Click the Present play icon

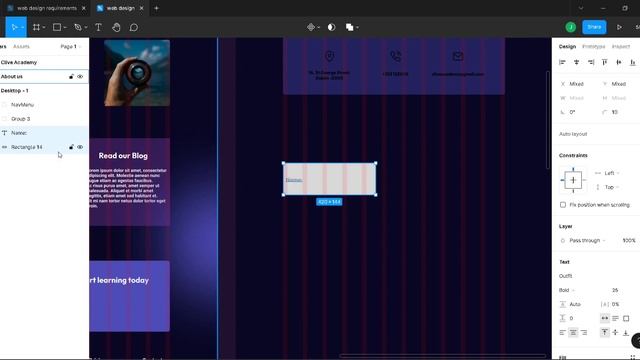pyautogui.click(x=619, y=27)
